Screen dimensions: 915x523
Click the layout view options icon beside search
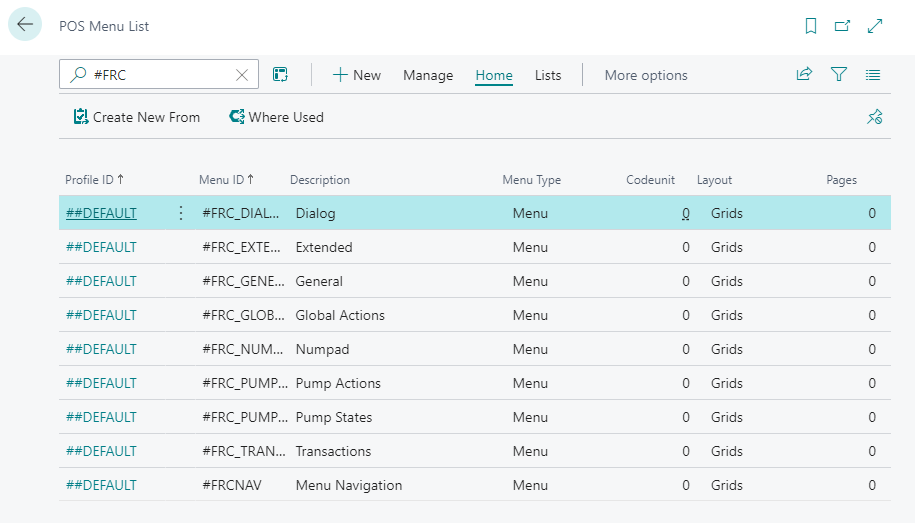point(281,75)
